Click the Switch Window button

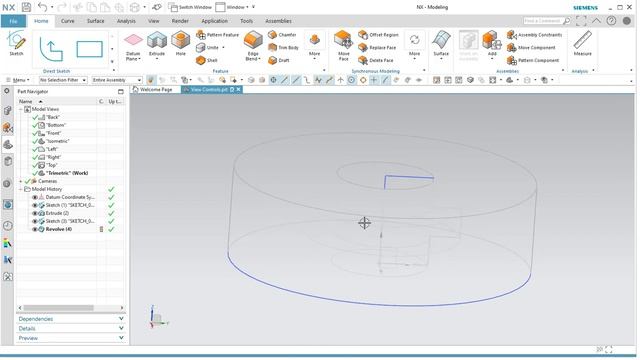click(x=190, y=7)
